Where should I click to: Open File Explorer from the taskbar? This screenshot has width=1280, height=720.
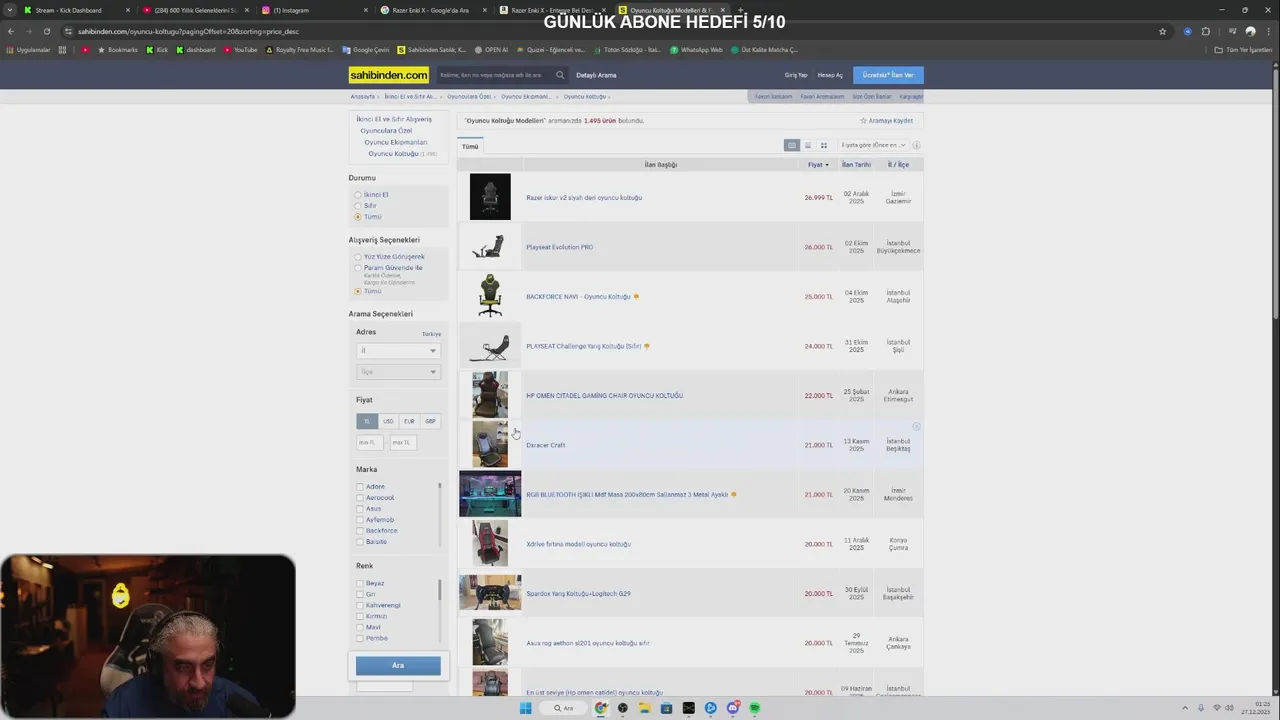pos(645,708)
